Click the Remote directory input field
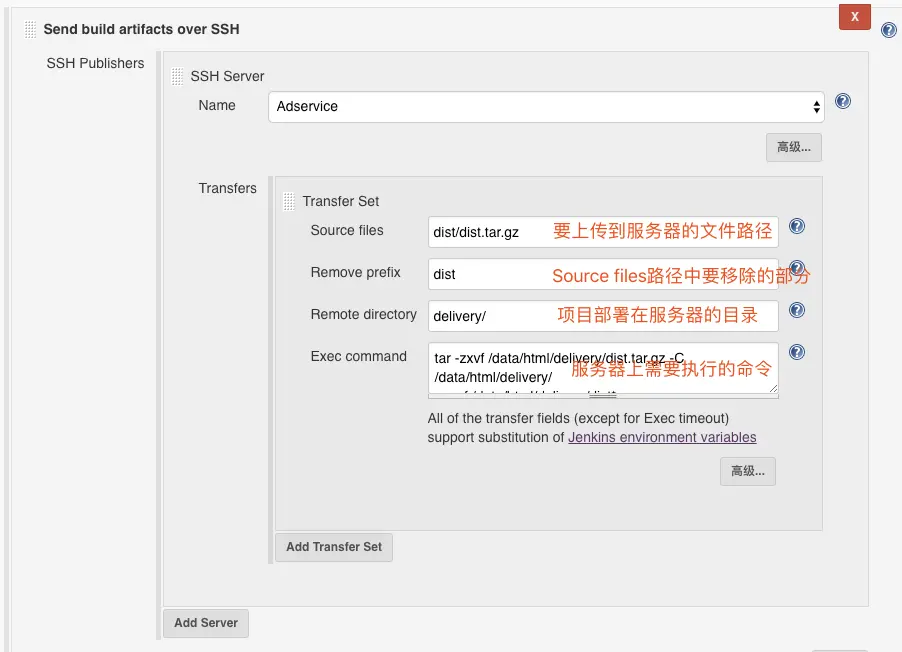This screenshot has height=652, width=902. [490, 316]
